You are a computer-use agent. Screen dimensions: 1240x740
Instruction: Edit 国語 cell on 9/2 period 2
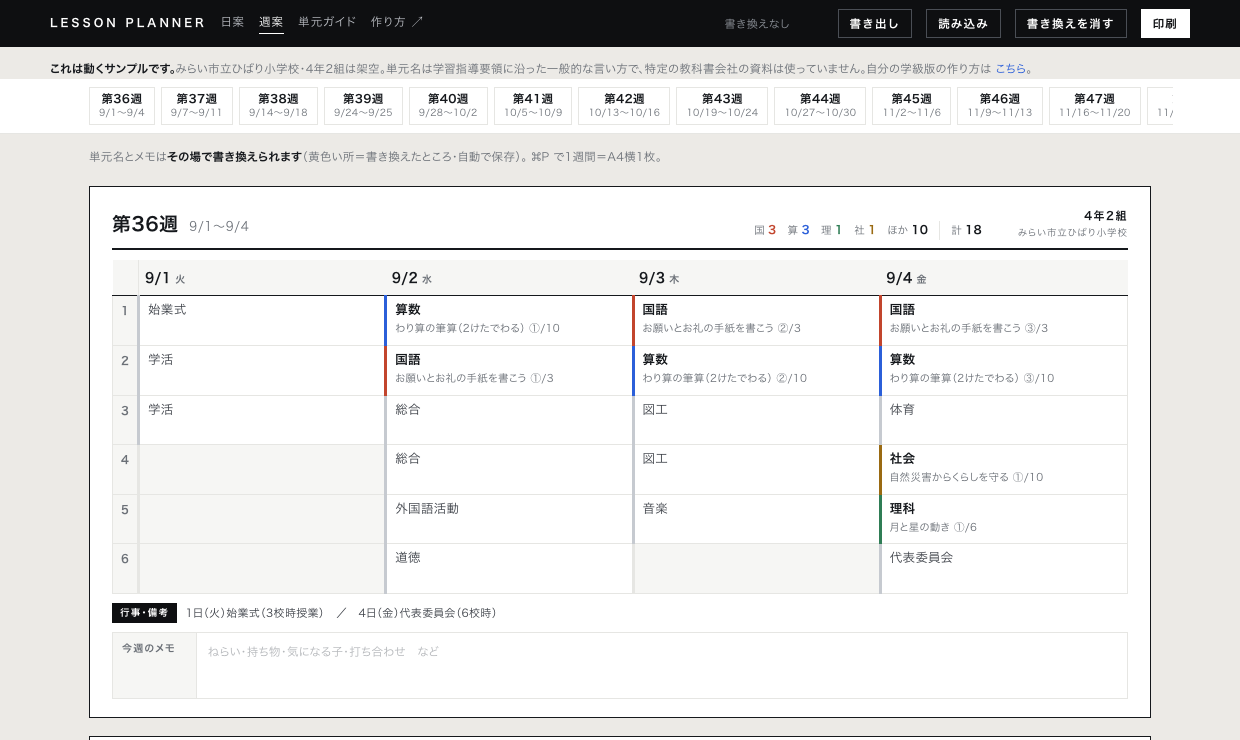pos(508,370)
